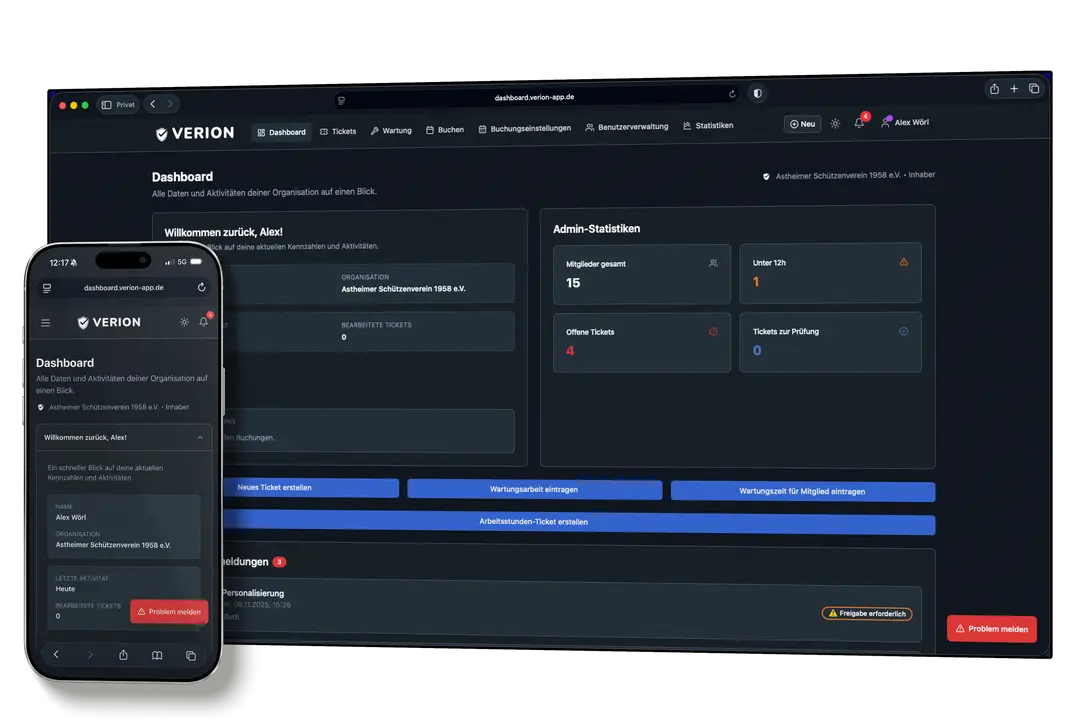Open new tab with plus icon
The image size is (1080, 720).
point(1014,89)
